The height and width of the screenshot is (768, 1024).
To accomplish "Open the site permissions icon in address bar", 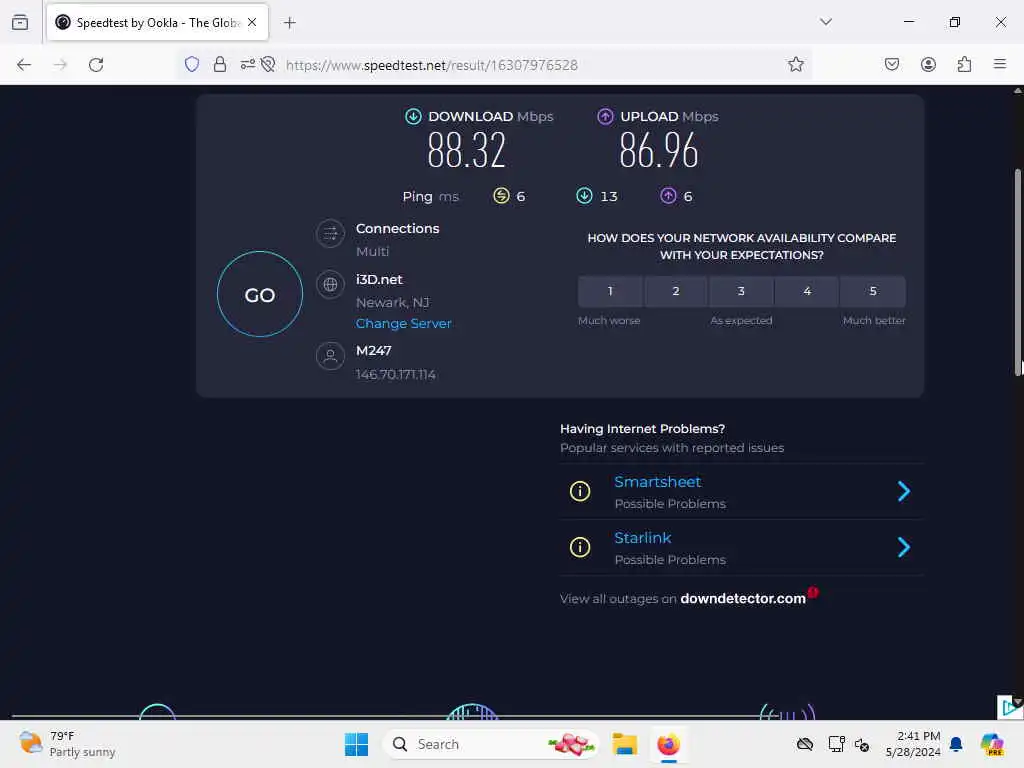I will click(248, 64).
